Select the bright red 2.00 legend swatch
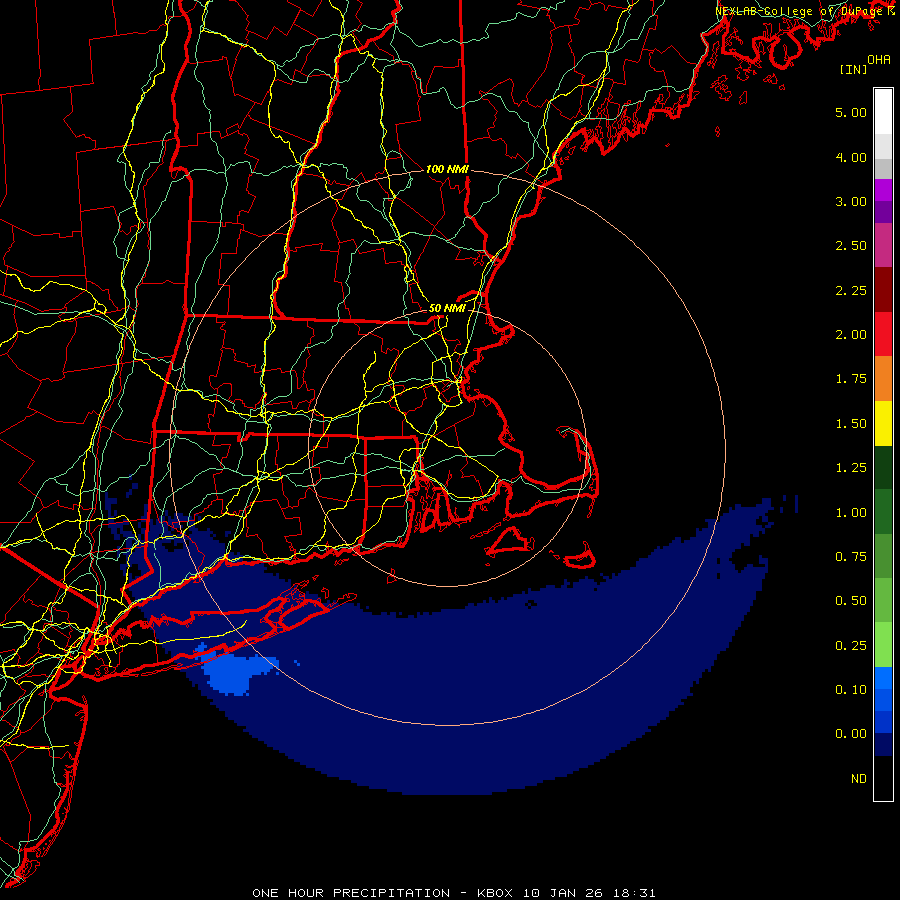 pos(883,334)
